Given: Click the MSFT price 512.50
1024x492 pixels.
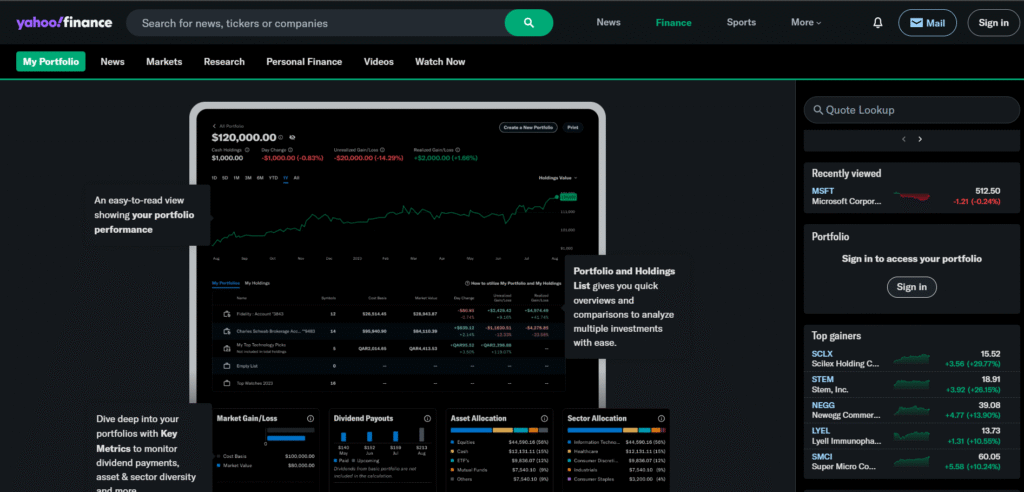Looking at the screenshot, I should click(x=987, y=191).
